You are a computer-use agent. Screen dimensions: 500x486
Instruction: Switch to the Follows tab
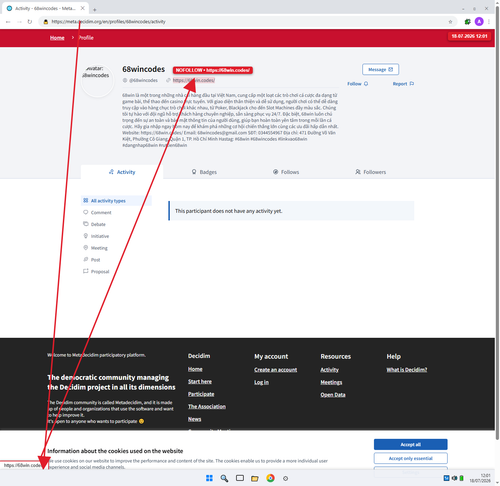(x=286, y=172)
